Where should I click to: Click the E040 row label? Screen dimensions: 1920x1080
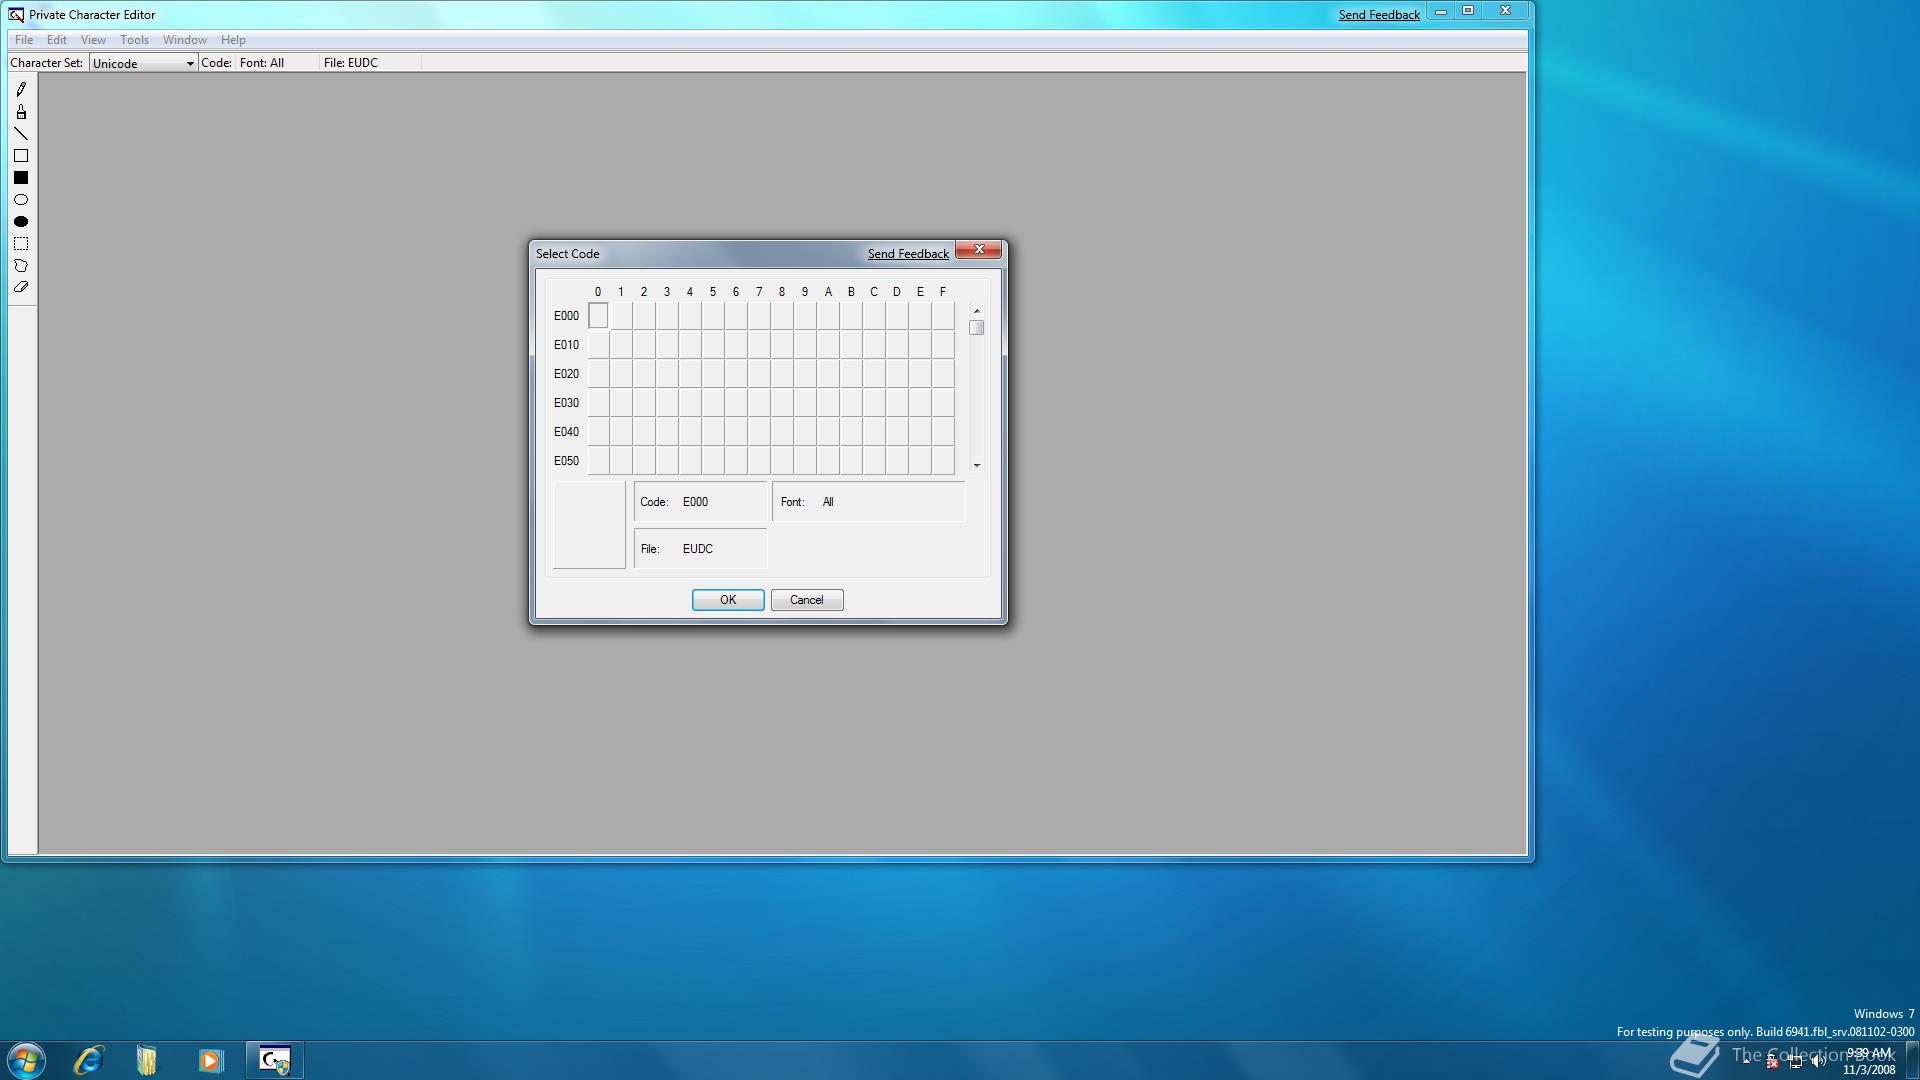(x=566, y=432)
